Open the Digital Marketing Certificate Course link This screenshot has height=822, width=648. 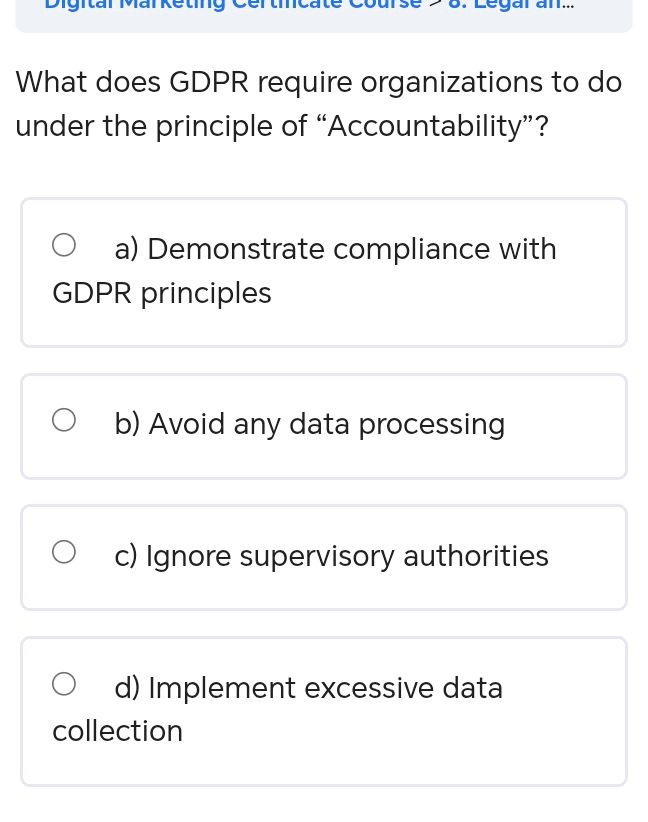point(233,7)
